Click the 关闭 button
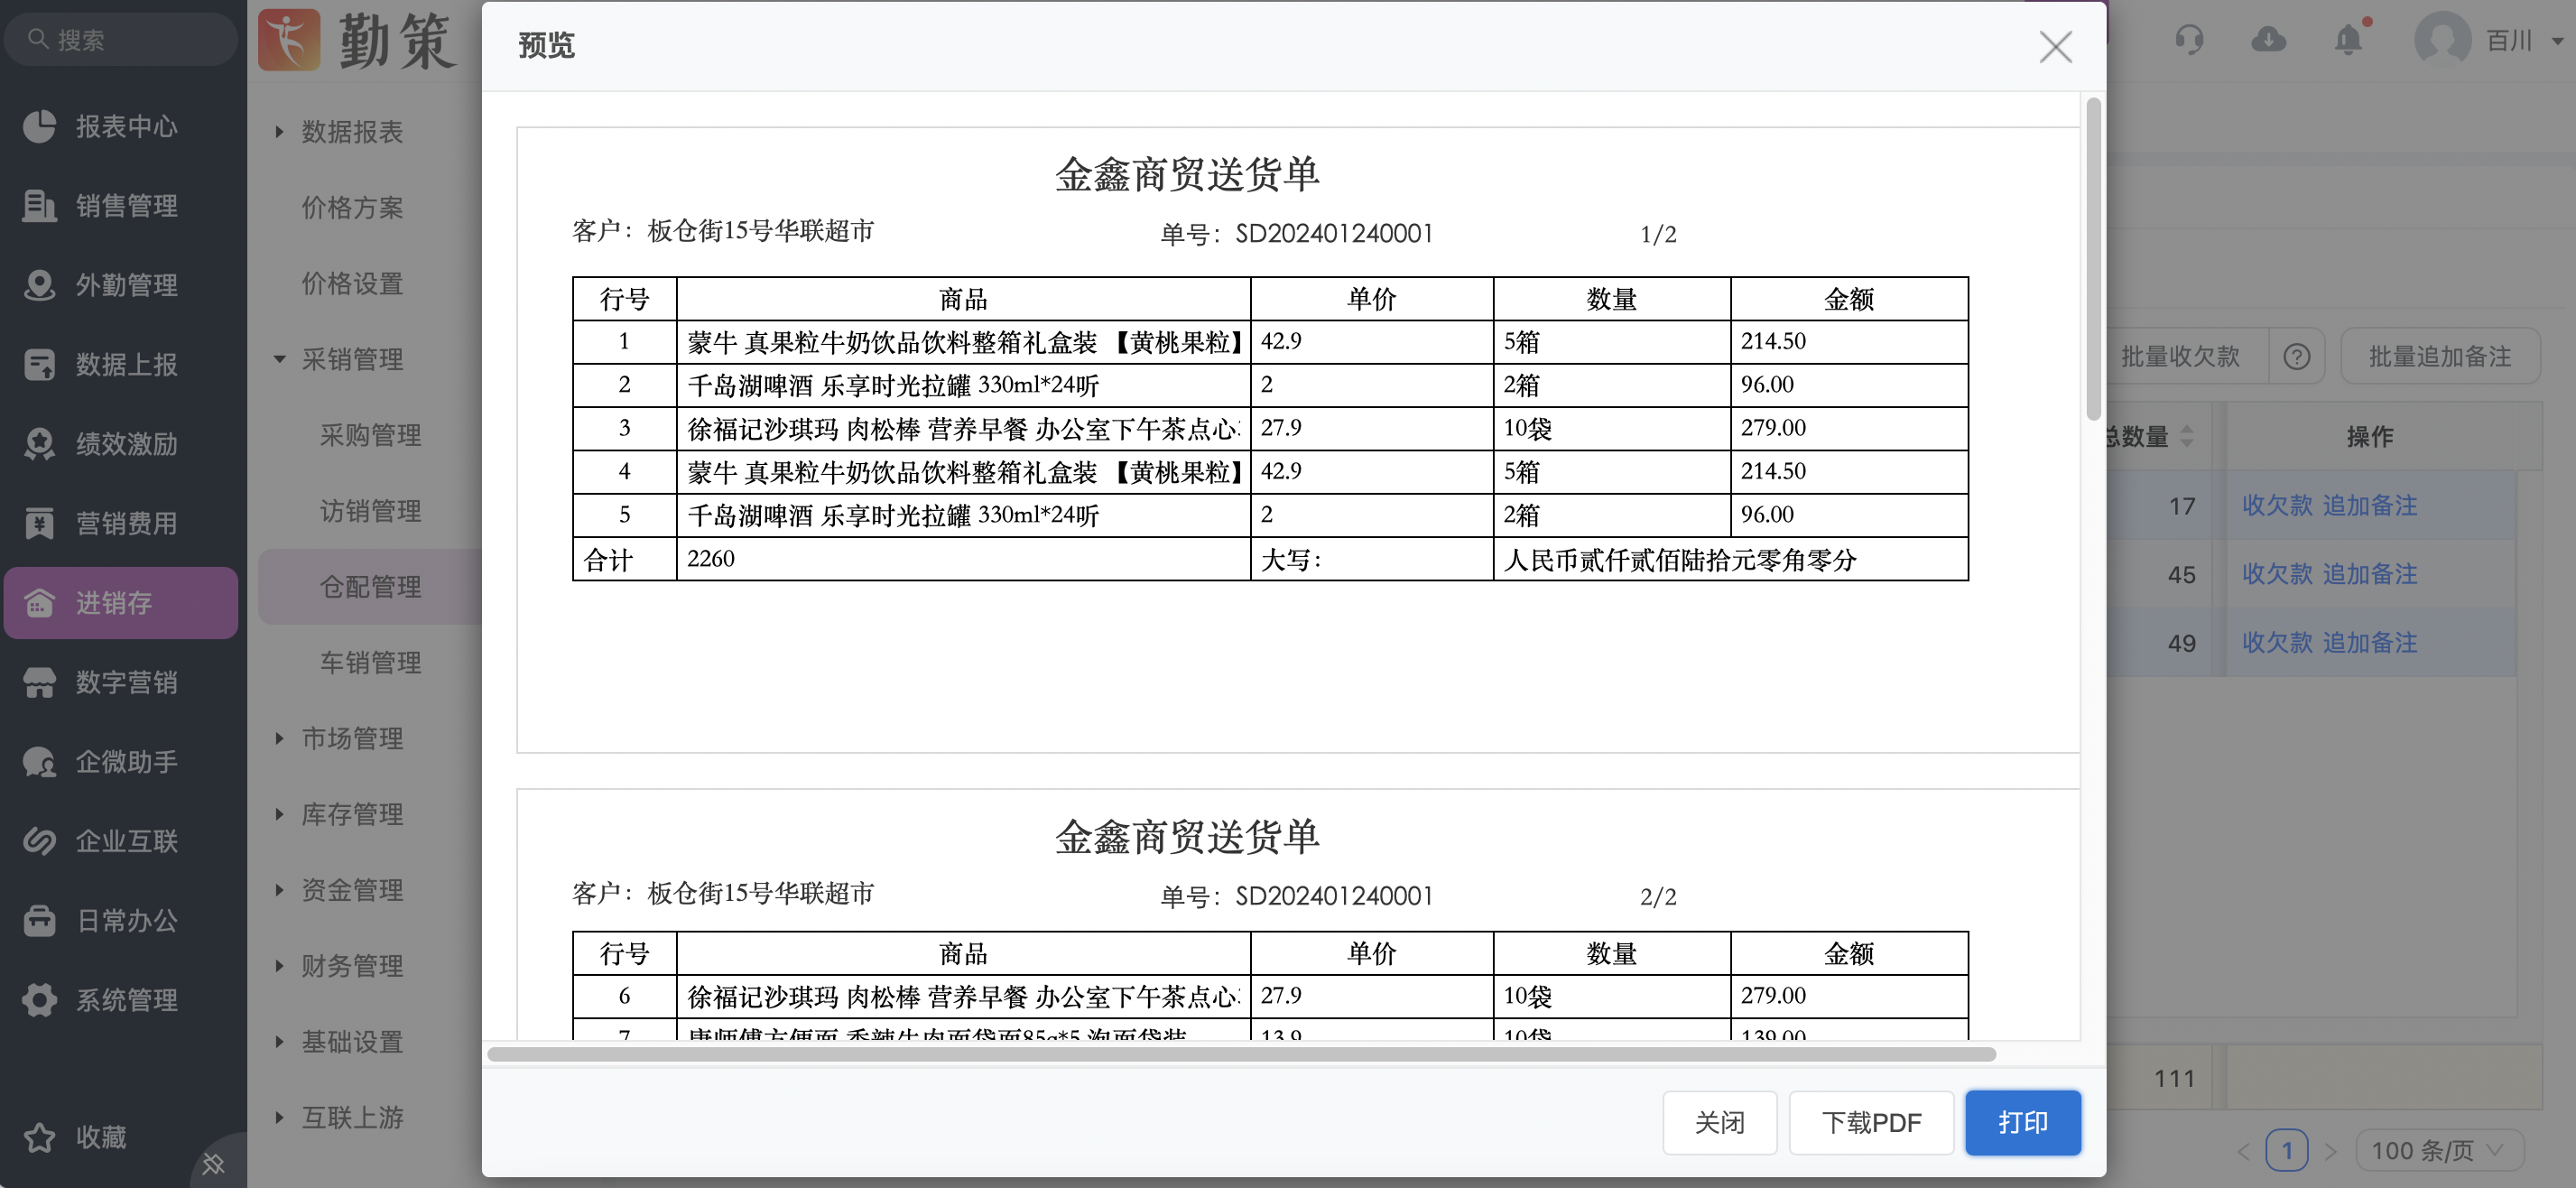2576x1188 pixels. click(x=1719, y=1122)
